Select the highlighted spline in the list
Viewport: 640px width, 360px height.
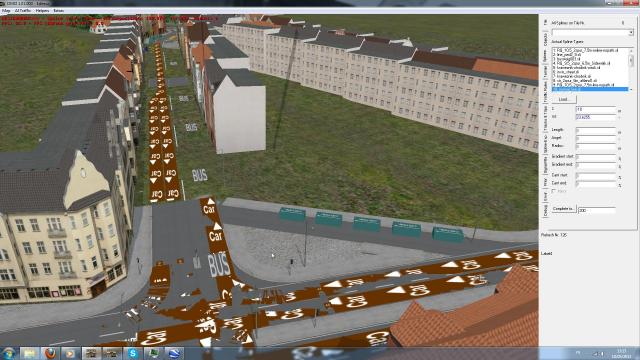(x=590, y=89)
